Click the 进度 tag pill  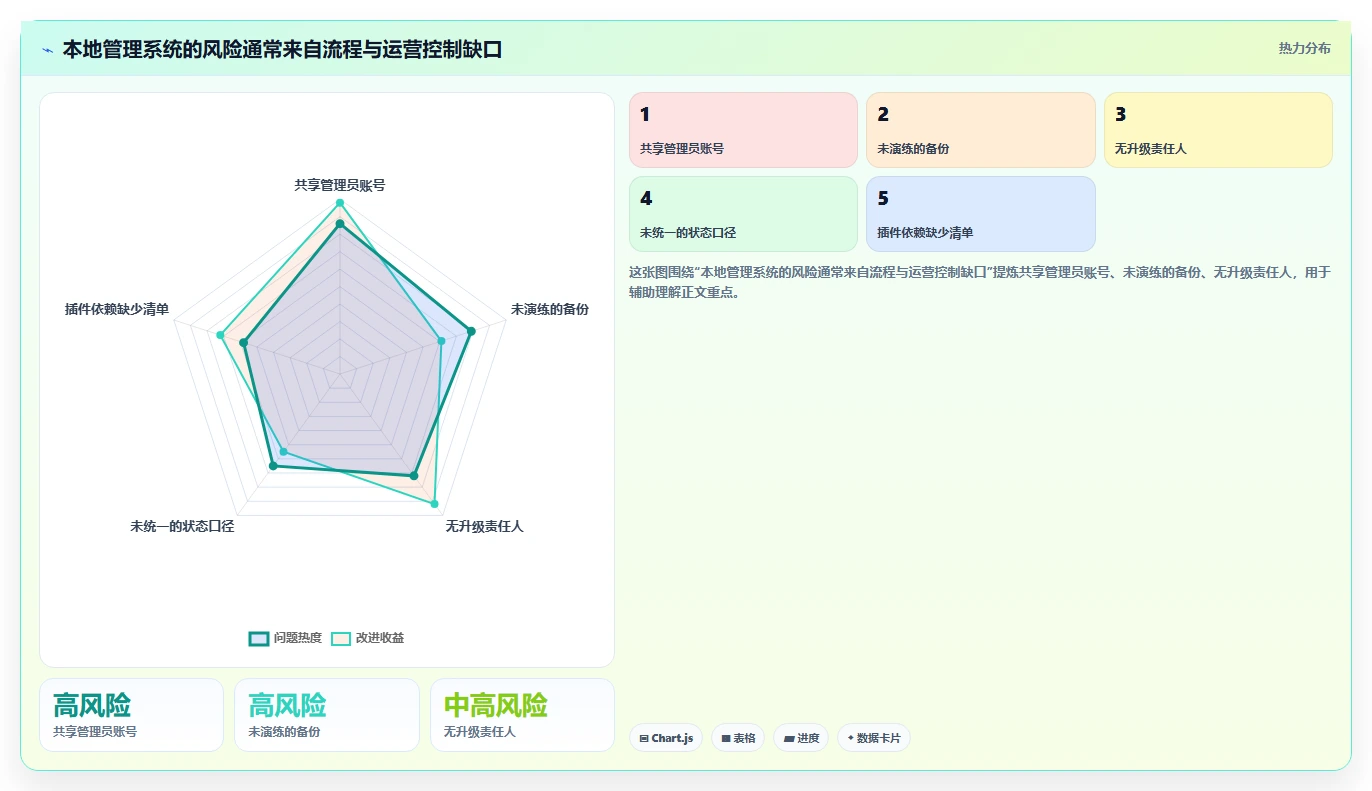tap(801, 738)
